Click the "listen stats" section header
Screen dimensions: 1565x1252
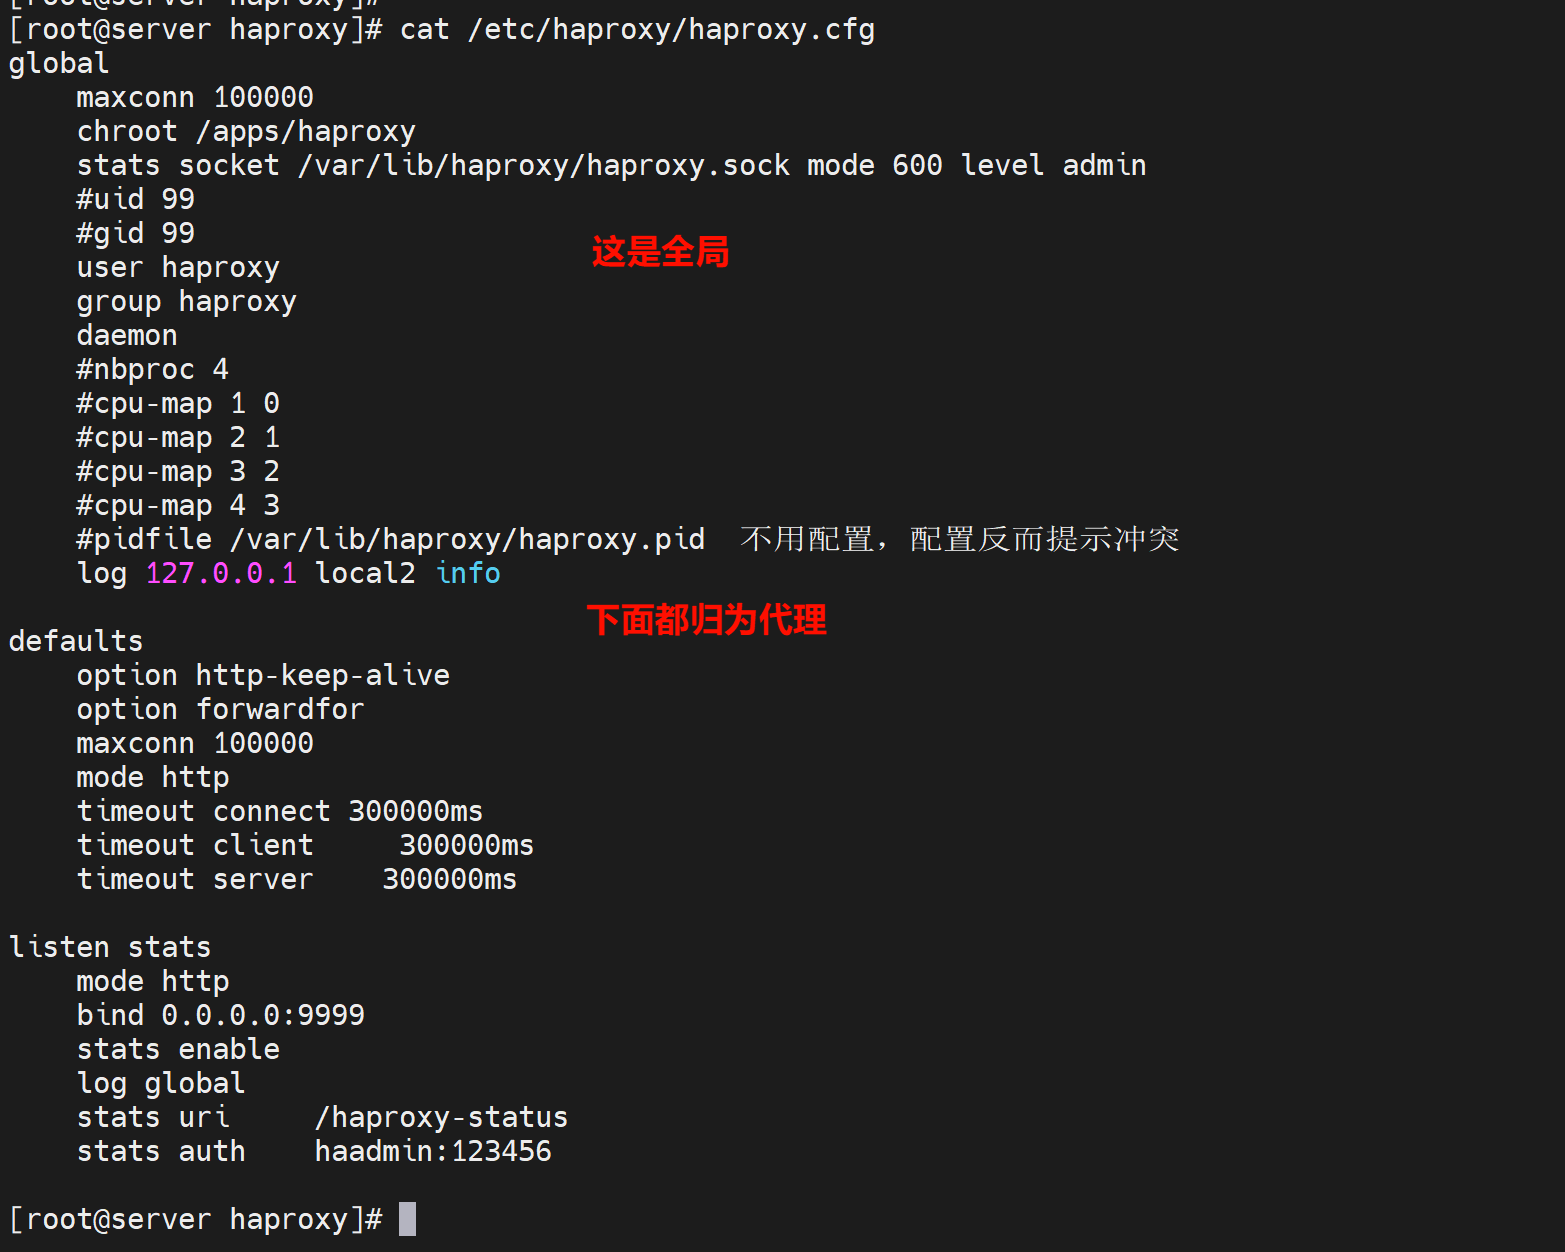[110, 947]
